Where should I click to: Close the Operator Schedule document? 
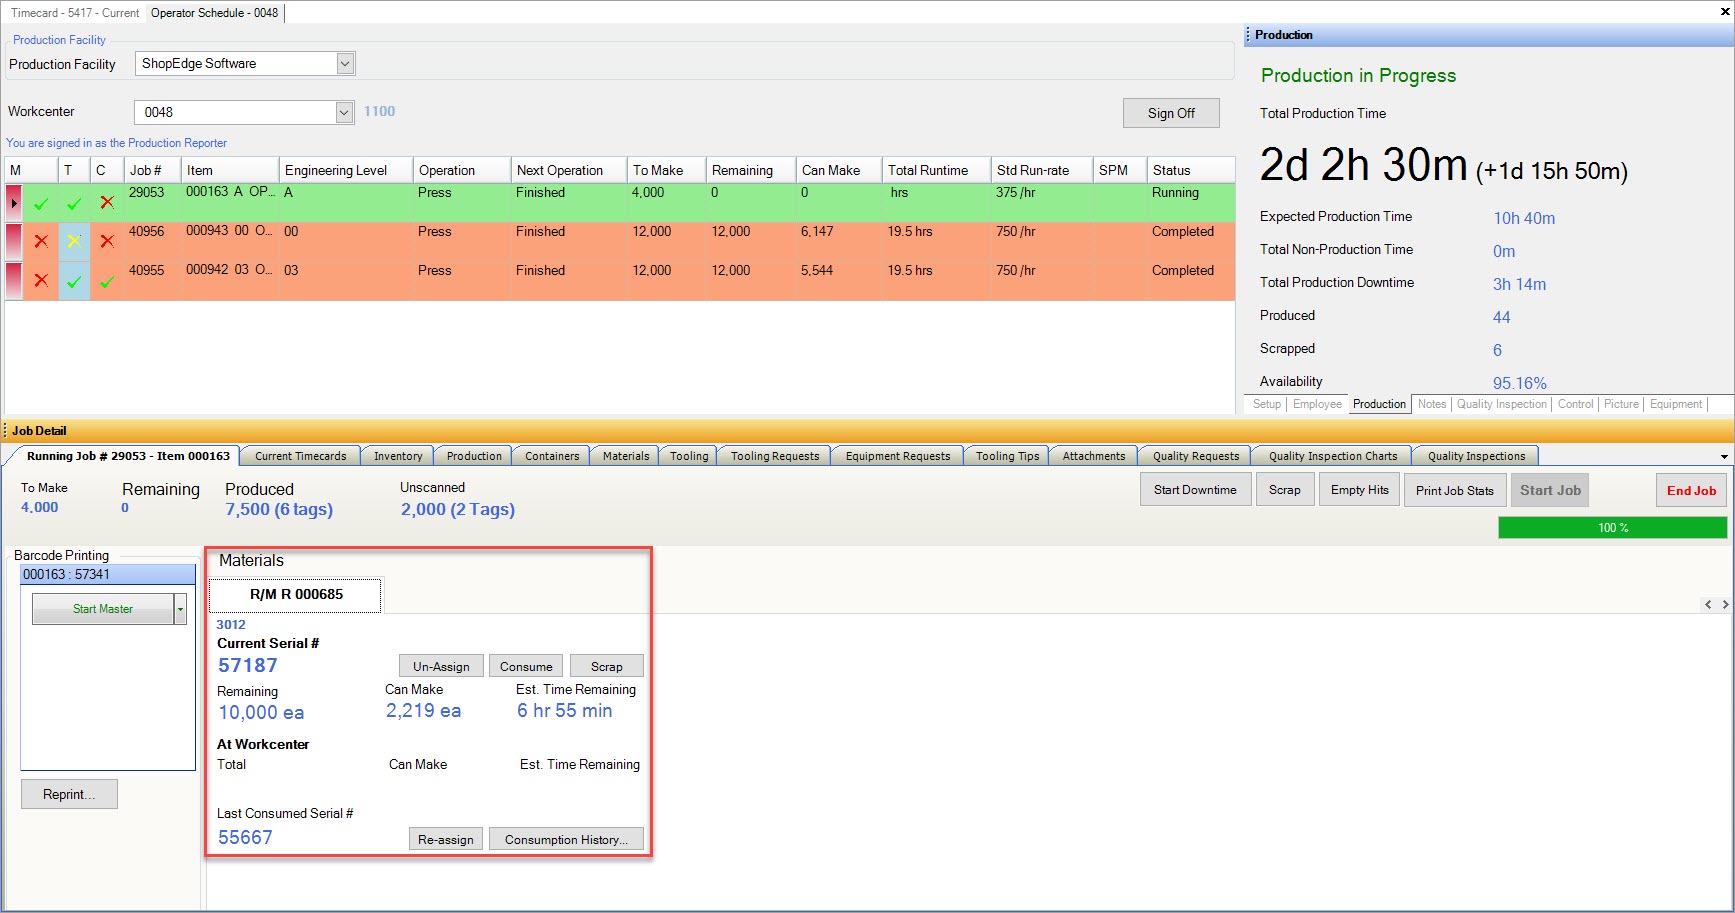pos(1724,12)
